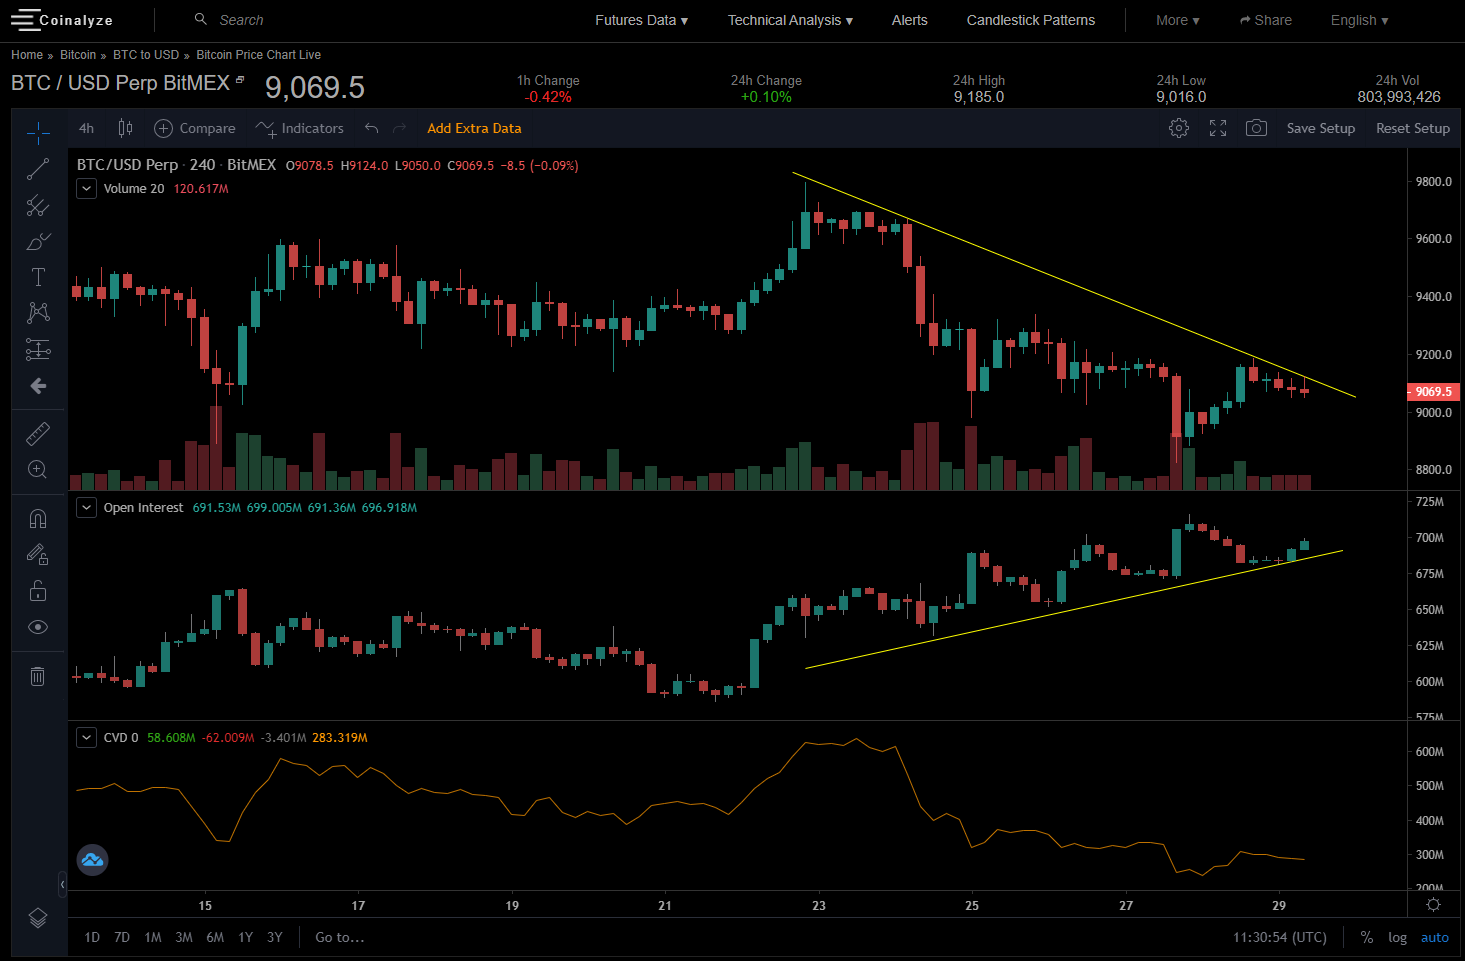Choose the ruler measure tool
The height and width of the screenshot is (961, 1465).
pyautogui.click(x=38, y=433)
